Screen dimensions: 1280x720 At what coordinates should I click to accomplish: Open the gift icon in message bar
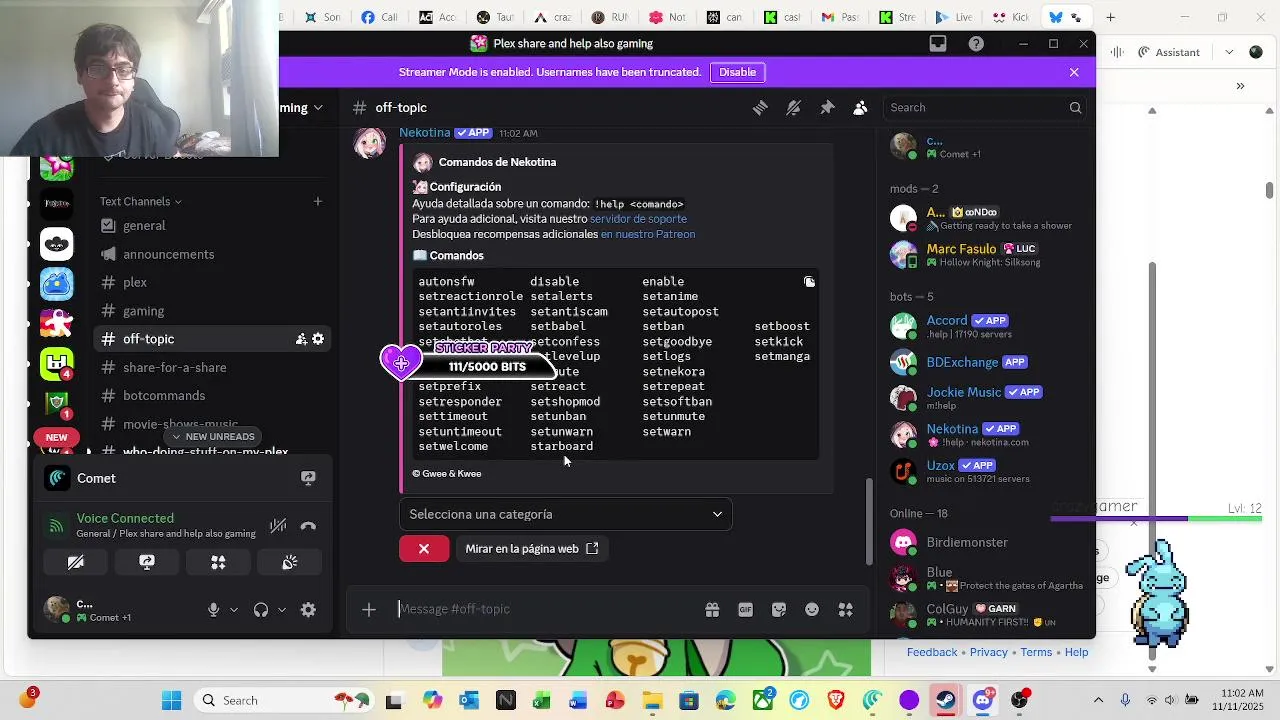(x=712, y=610)
